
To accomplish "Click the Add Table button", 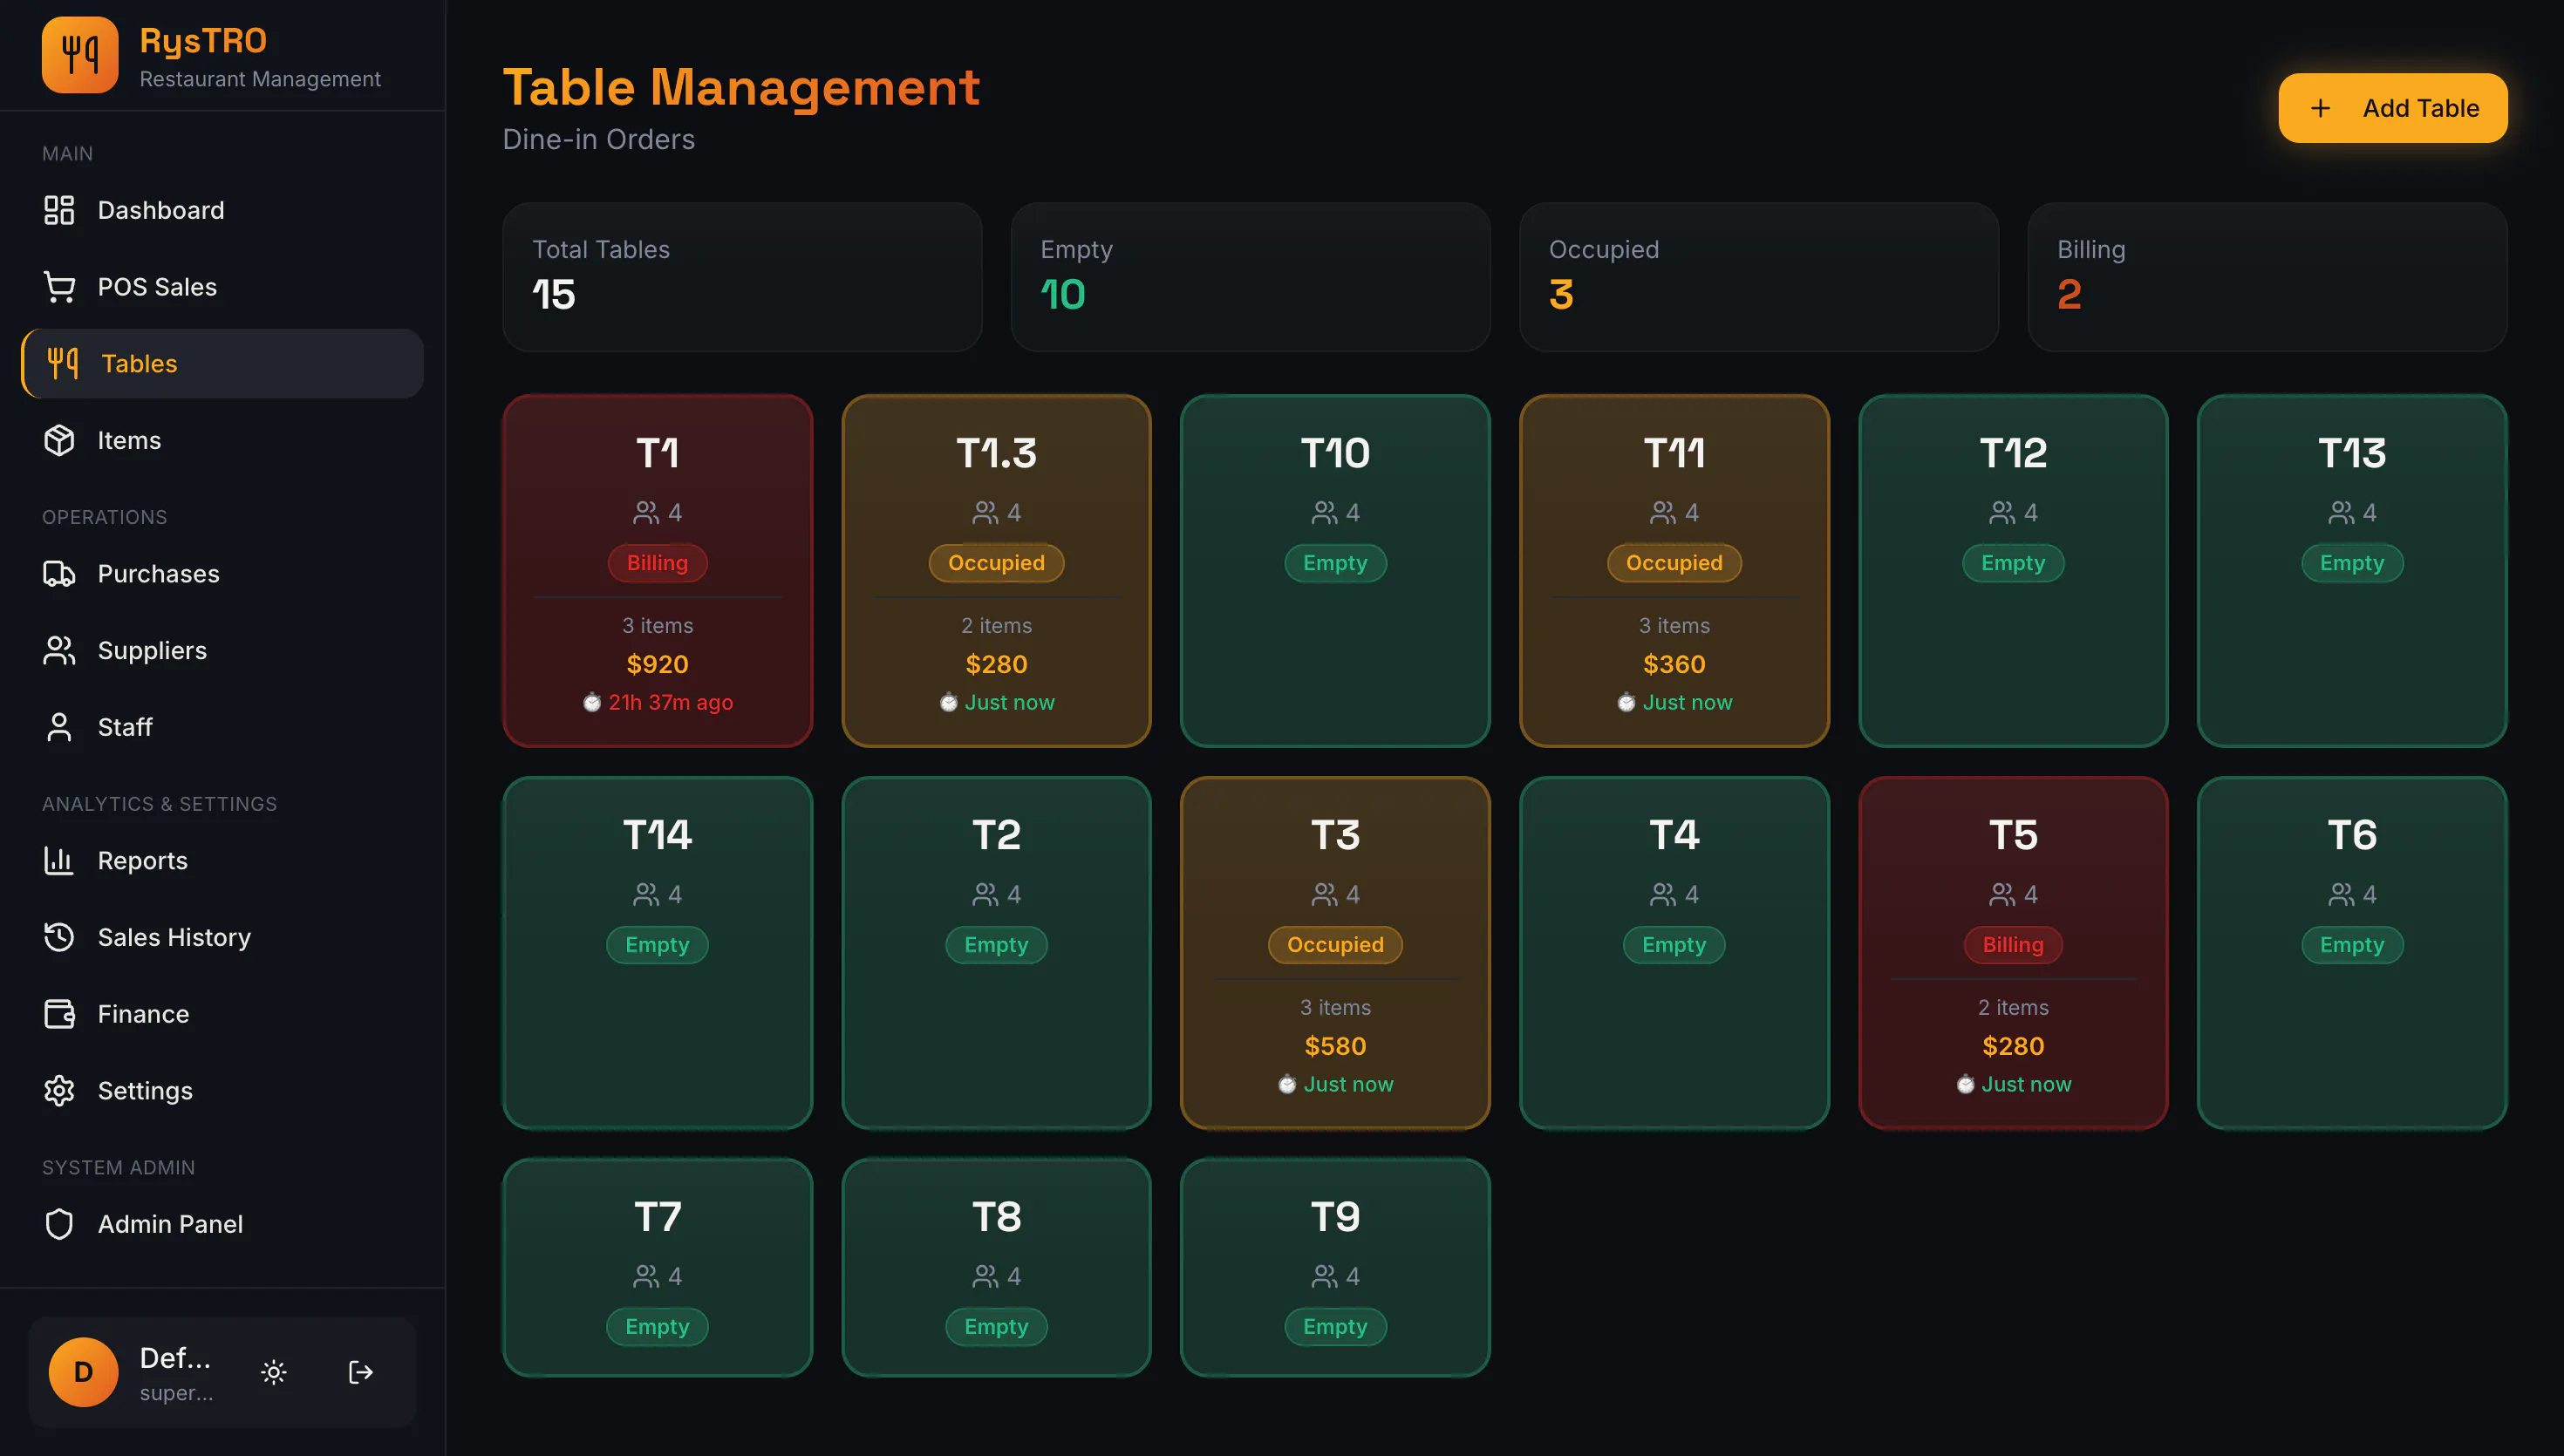I will click(x=2393, y=108).
